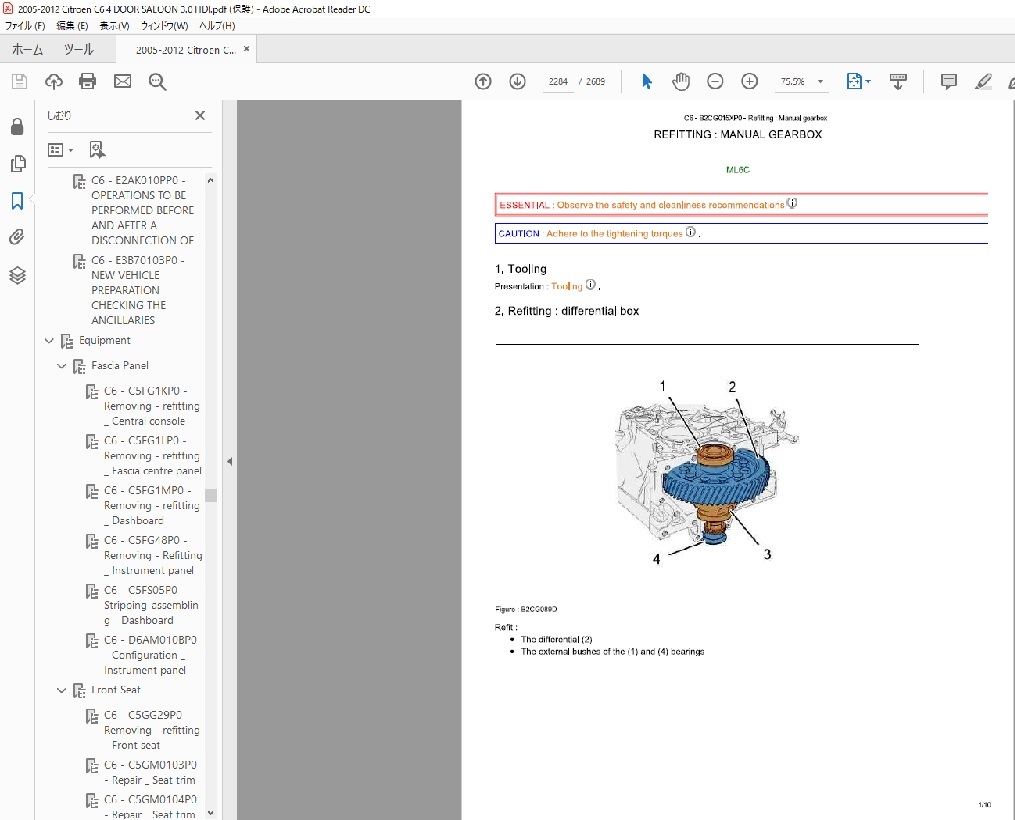Click the page number field 2204
The width and height of the screenshot is (1015, 820).
pyautogui.click(x=558, y=82)
